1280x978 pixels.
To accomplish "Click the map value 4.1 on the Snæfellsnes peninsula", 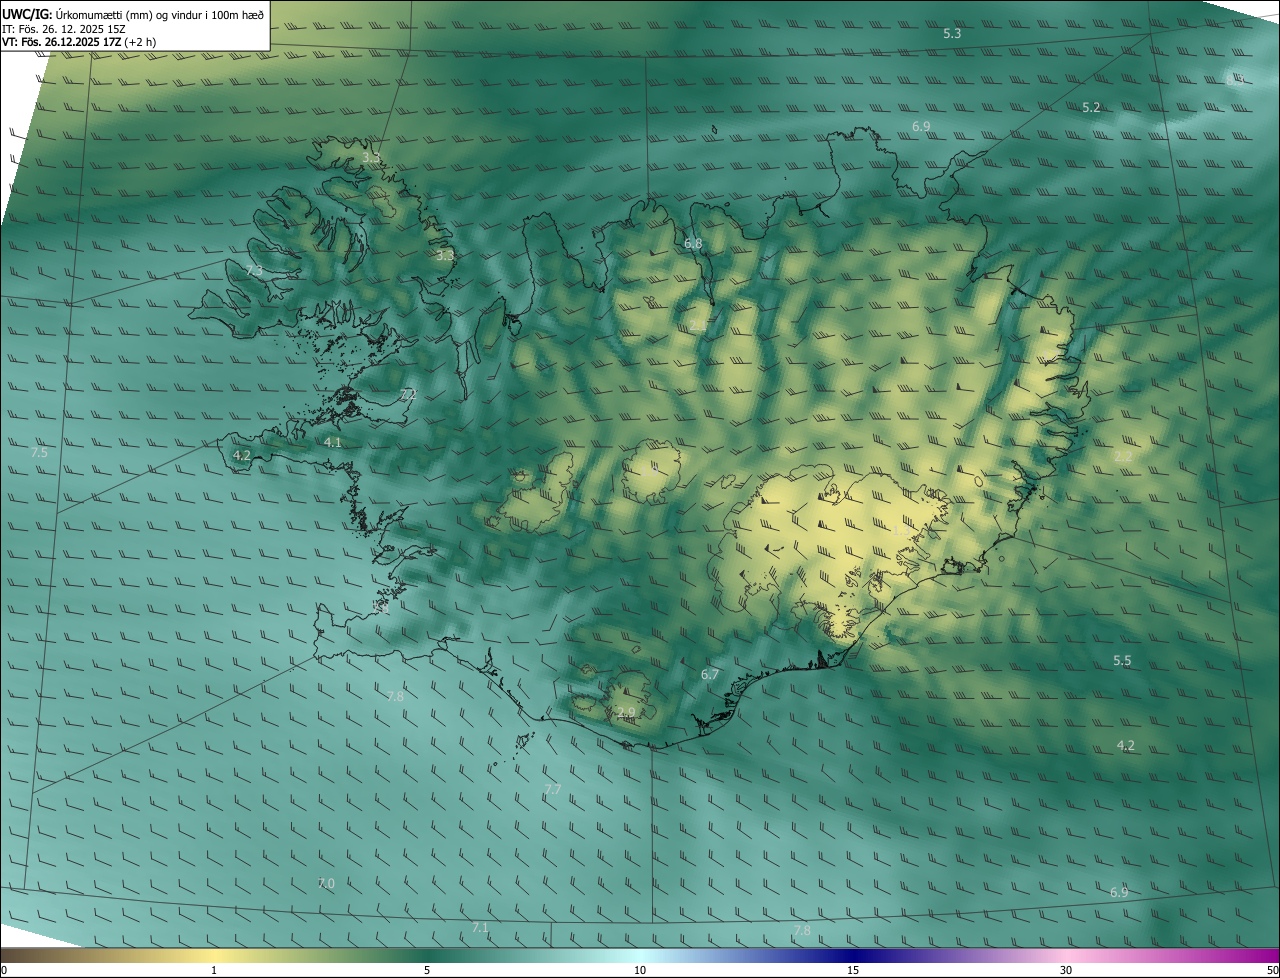I will click(x=333, y=442).
